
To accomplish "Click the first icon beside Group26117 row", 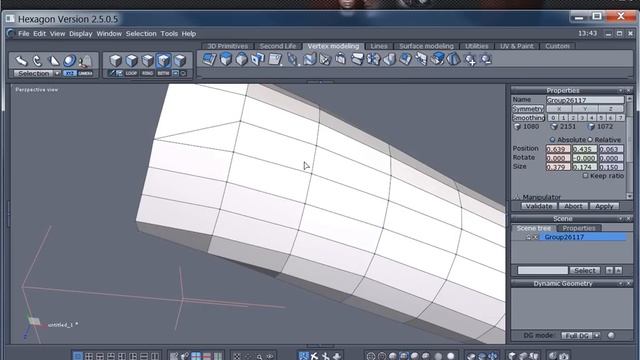I will pos(529,237).
